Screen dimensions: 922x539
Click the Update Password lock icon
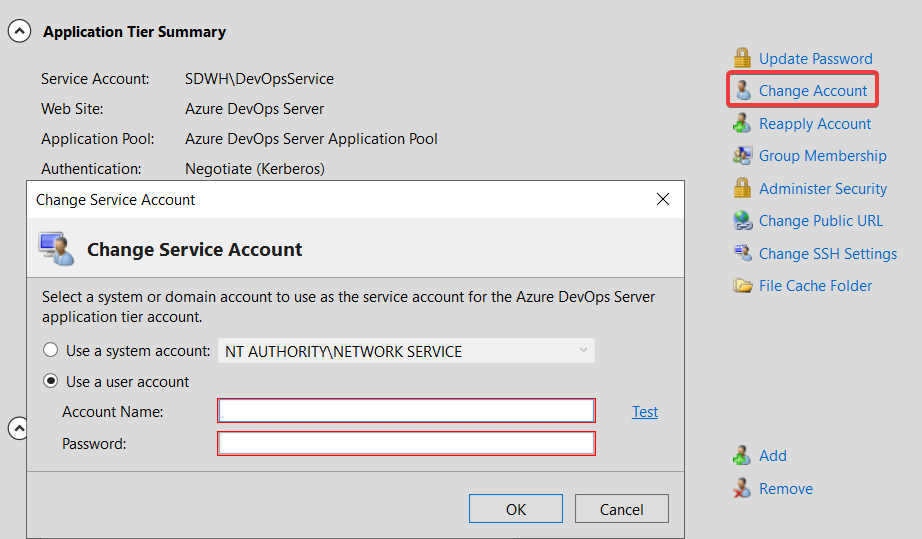tap(742, 58)
